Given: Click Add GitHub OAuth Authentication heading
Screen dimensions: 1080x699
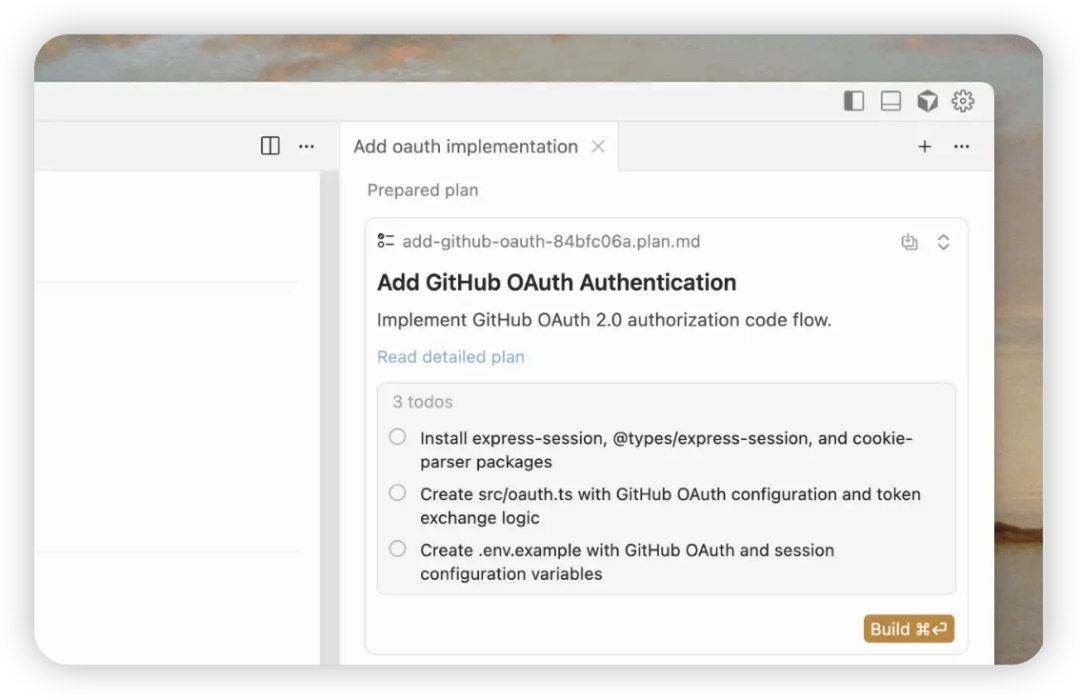Looking at the screenshot, I should pos(557,282).
